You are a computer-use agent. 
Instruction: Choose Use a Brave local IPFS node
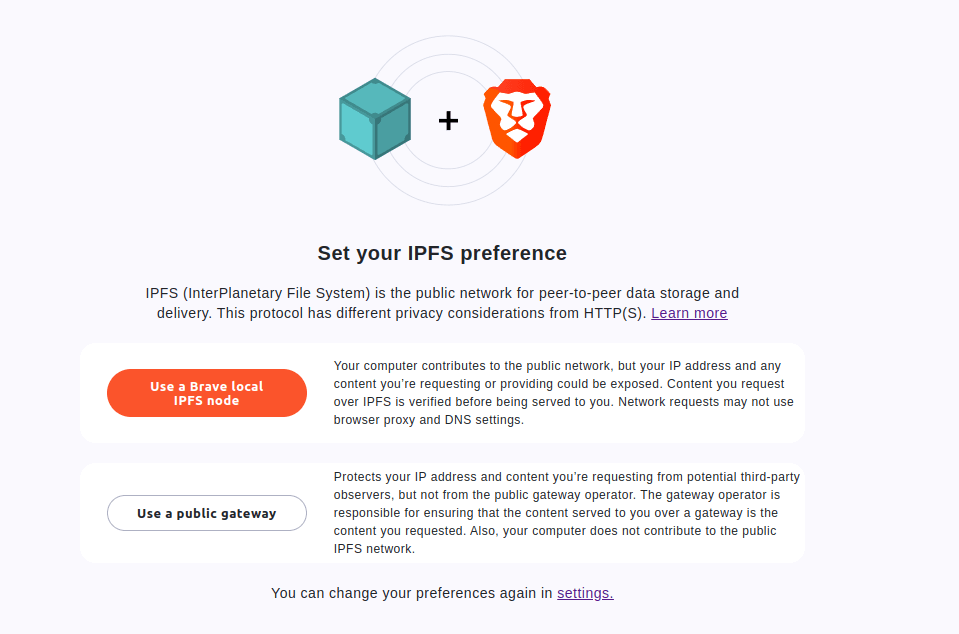coord(207,393)
